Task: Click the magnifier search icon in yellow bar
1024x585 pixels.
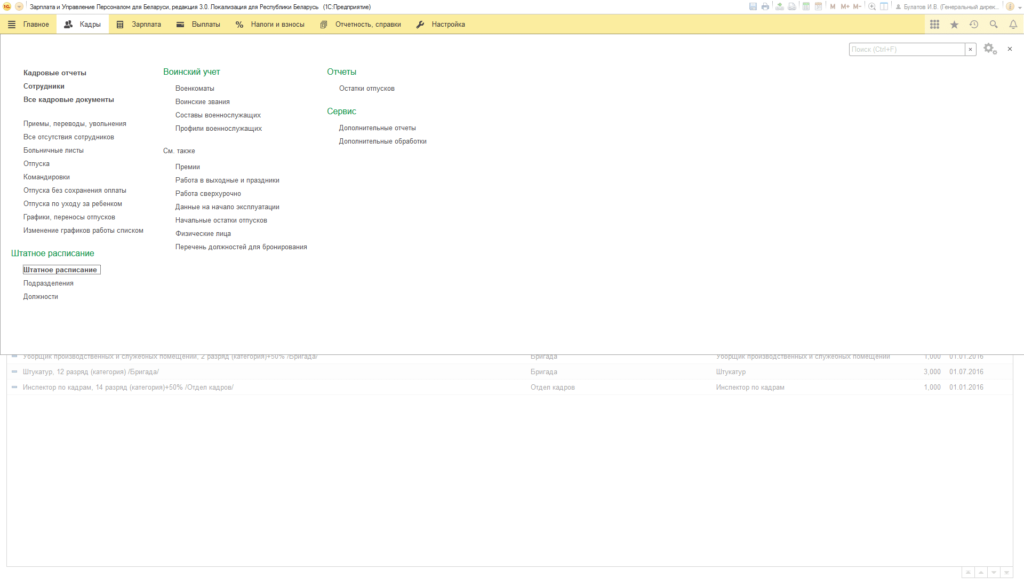Action: [993, 24]
